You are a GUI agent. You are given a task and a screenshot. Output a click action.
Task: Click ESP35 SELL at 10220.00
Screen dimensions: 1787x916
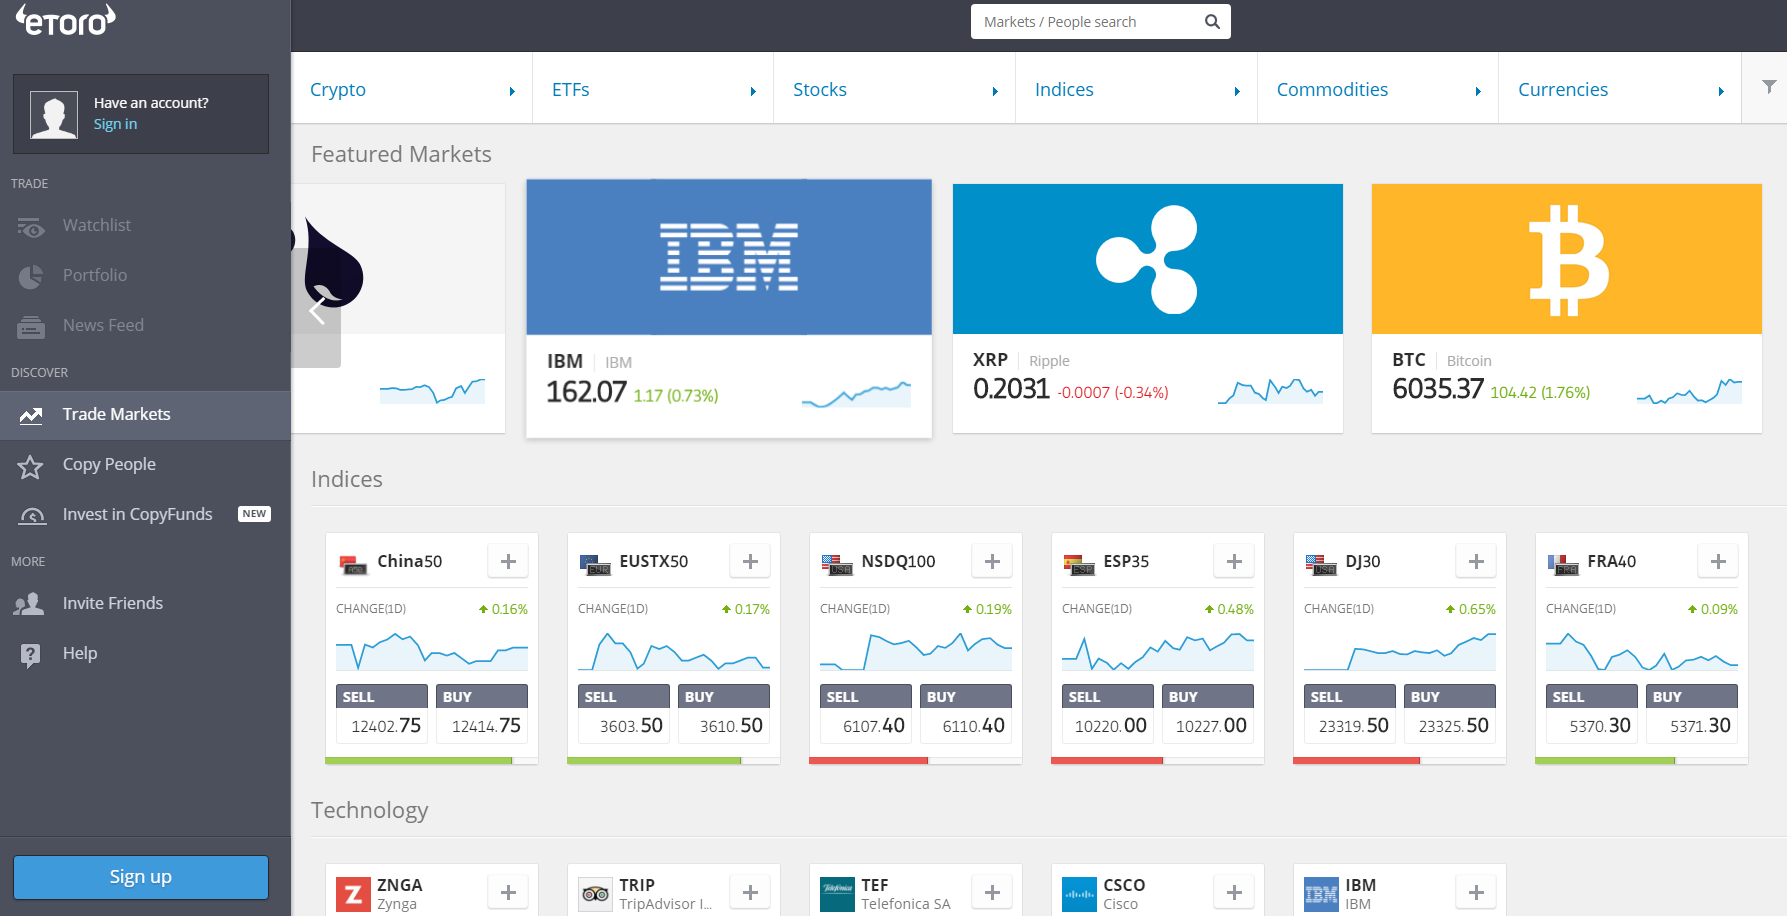pos(1108,714)
